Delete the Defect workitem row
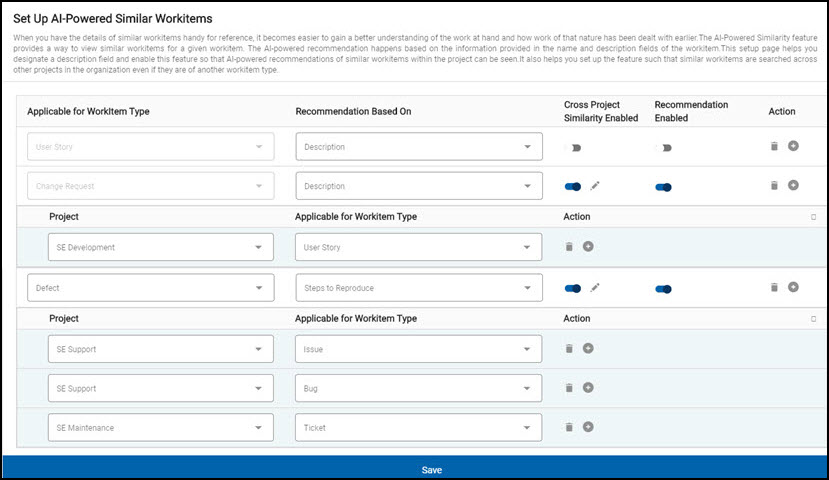This screenshot has width=829, height=480. pos(774,288)
